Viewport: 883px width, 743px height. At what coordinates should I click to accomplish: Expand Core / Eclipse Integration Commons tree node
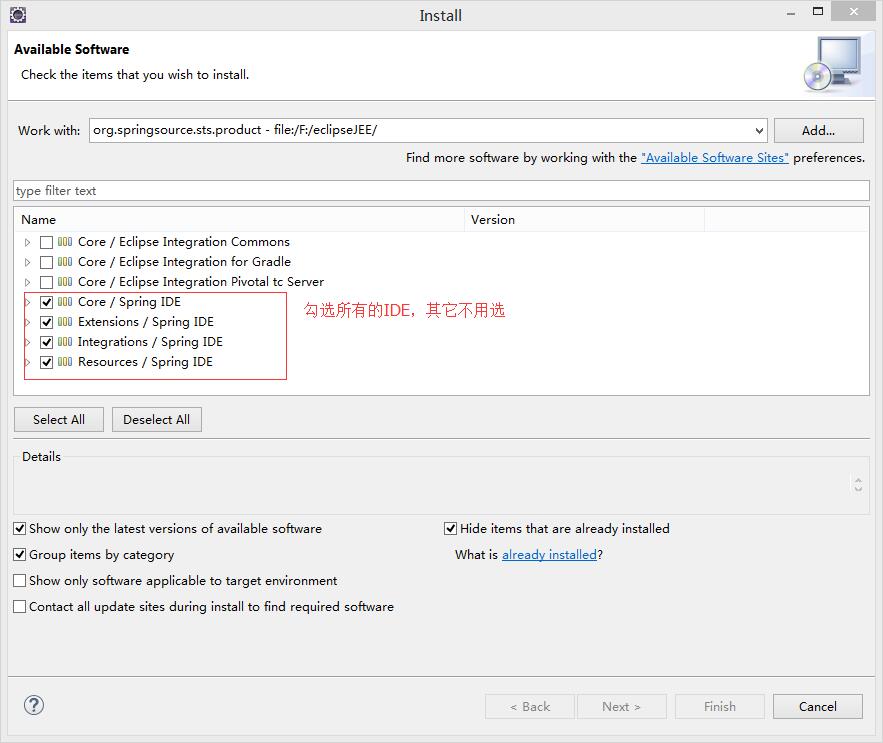27,242
